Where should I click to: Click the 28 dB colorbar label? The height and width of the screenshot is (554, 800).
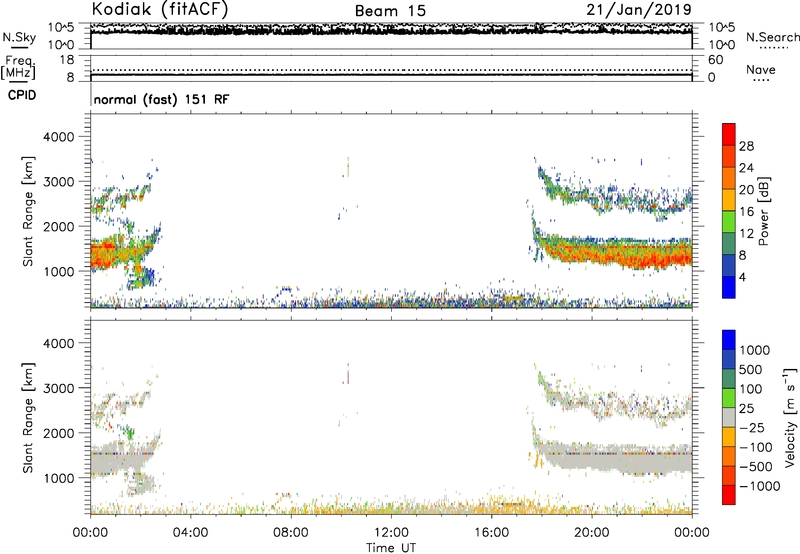[x=746, y=146]
